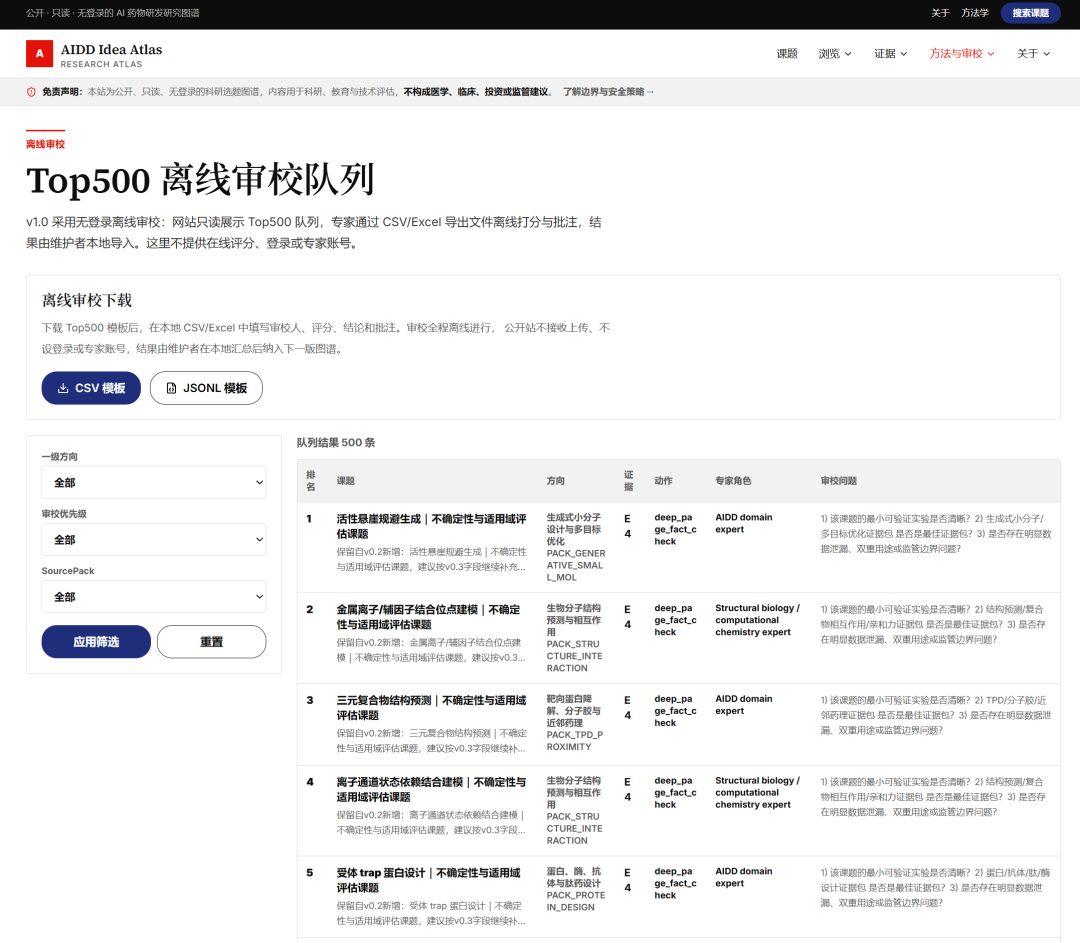Click the 审校问题 column header
The image size is (1080, 943).
(x=838, y=481)
